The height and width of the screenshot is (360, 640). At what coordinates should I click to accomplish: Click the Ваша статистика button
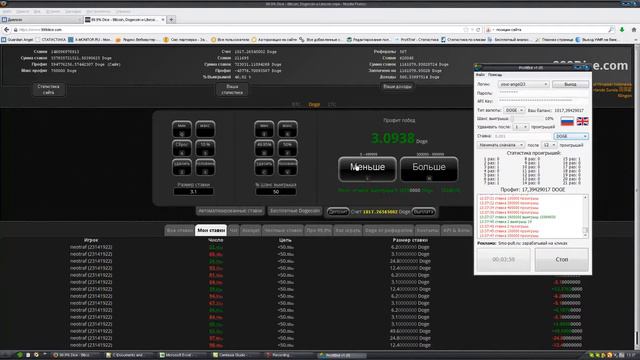pos(232,89)
